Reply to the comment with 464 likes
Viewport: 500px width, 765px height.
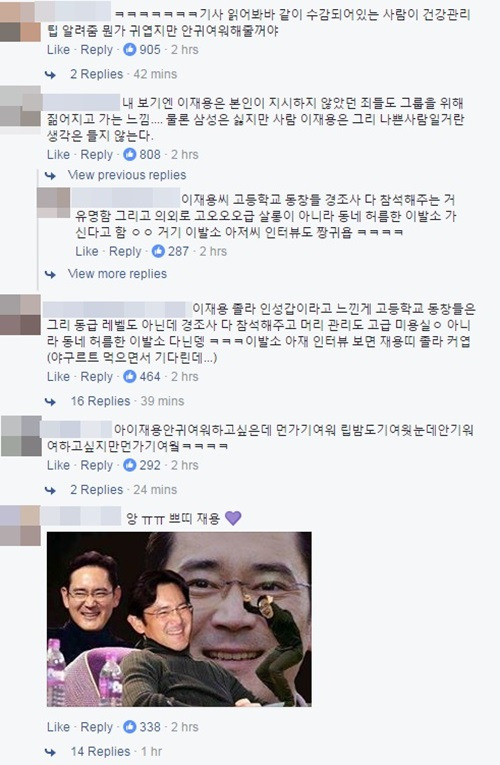pyautogui.click(x=97, y=377)
